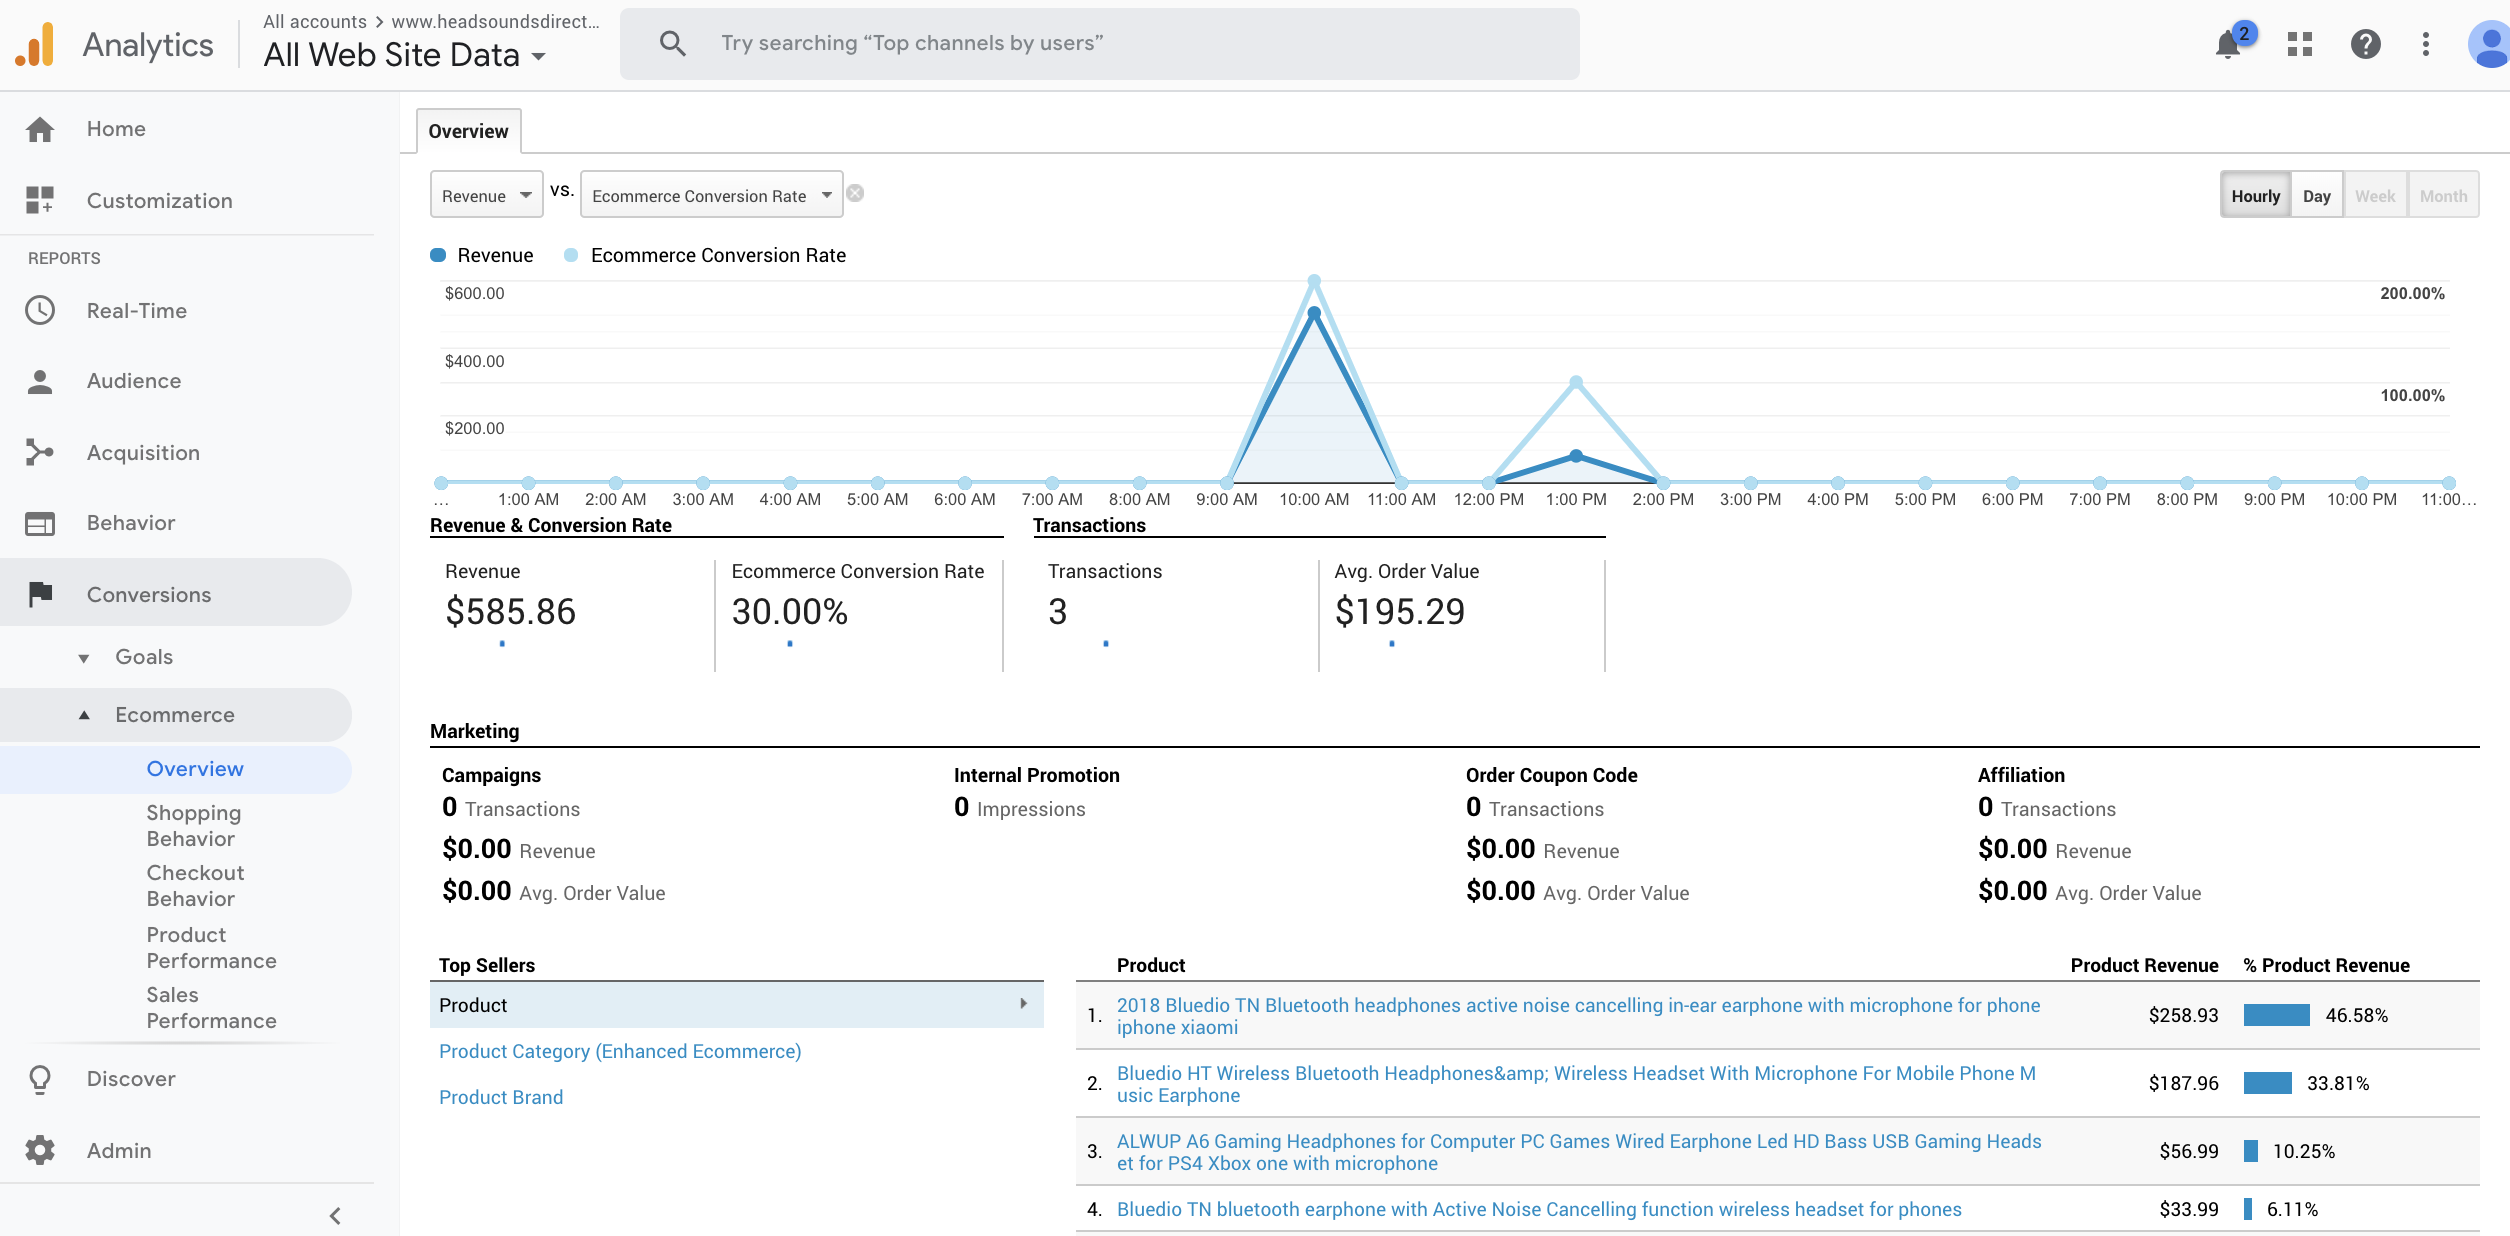
Task: Open the Shopping Behavior report
Action: (x=194, y=825)
